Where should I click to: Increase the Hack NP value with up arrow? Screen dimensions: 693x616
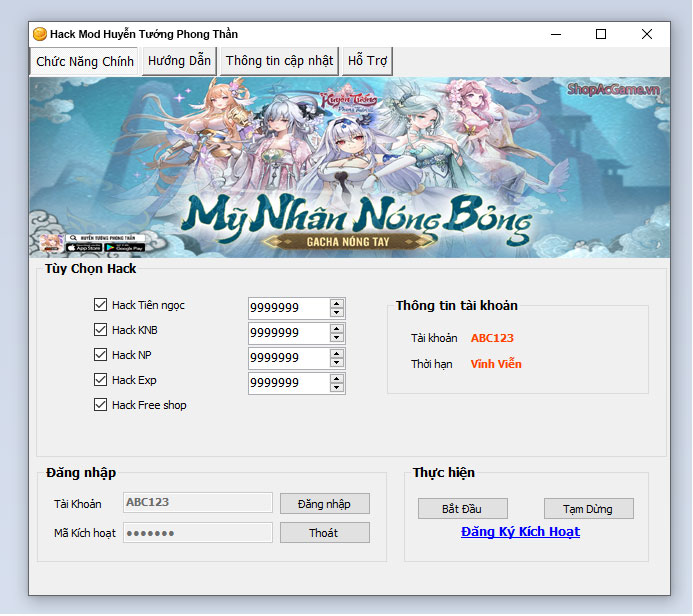point(337,354)
